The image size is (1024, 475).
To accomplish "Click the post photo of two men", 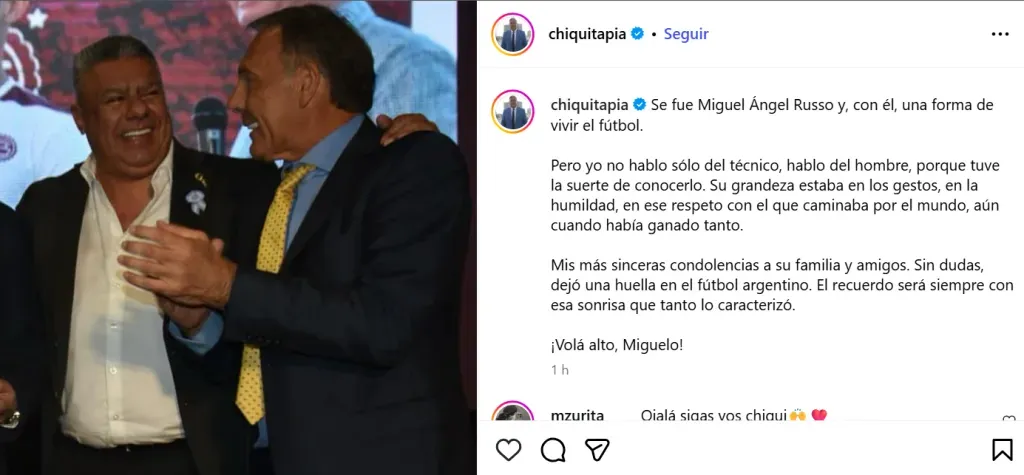I will tap(238, 237).
